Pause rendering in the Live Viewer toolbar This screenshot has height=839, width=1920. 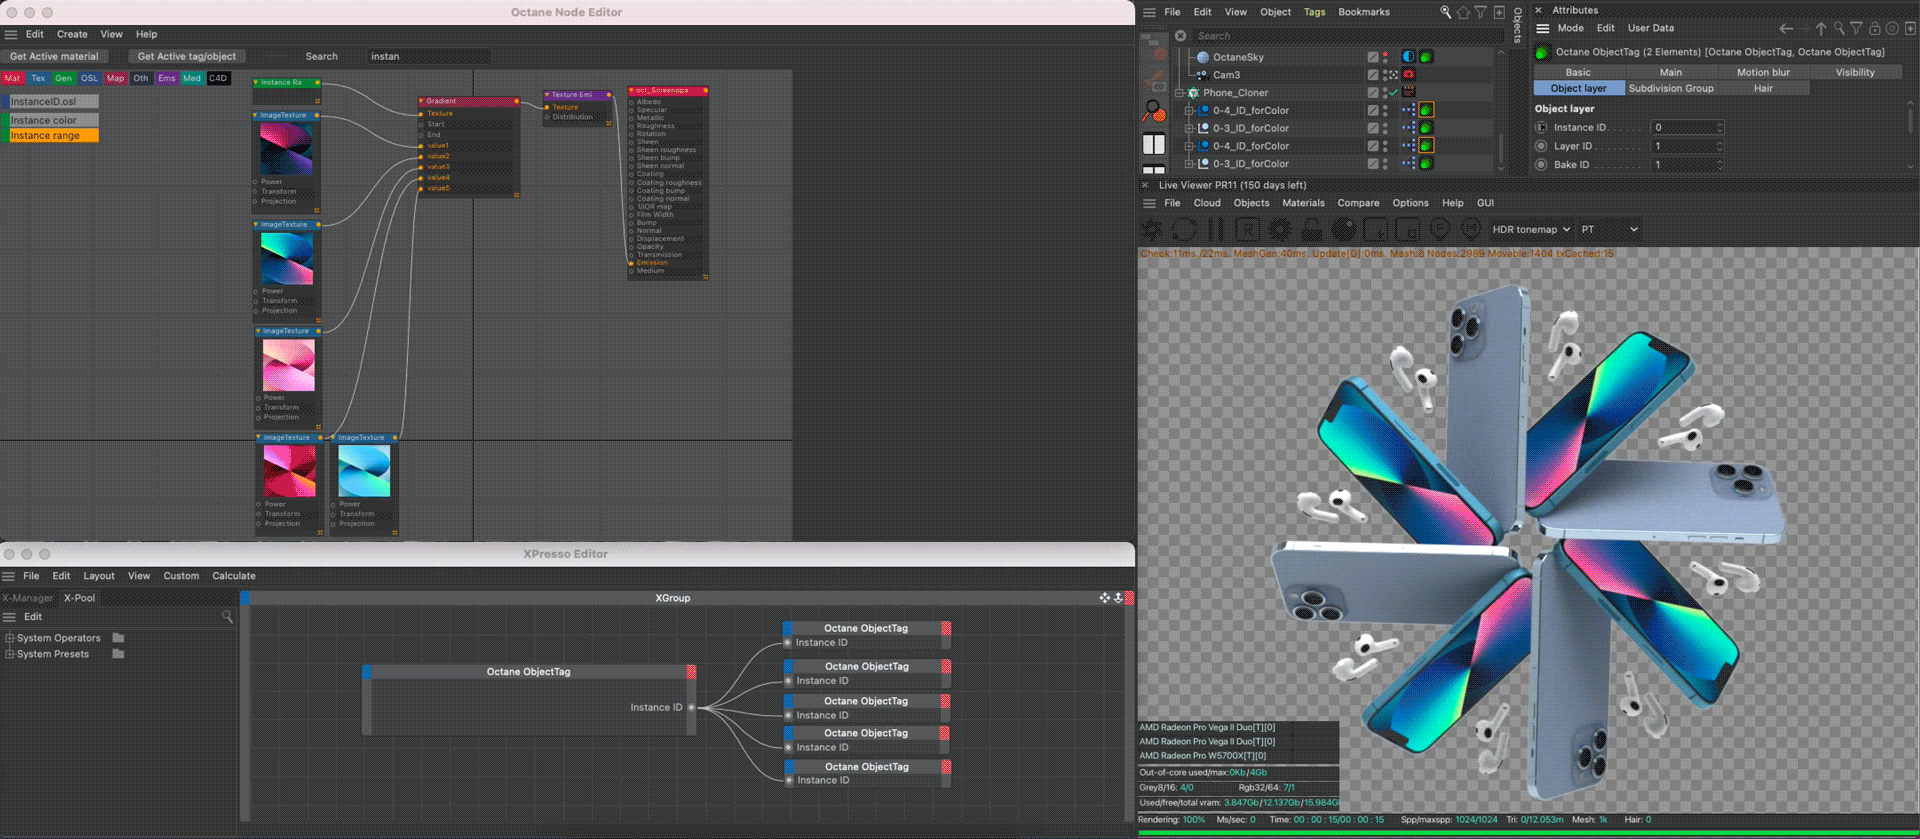[1216, 230]
